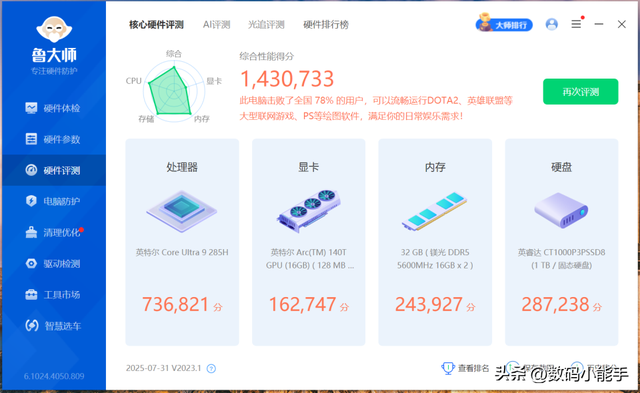Click the user account avatar icon
640x393 pixels.
click(x=551, y=24)
